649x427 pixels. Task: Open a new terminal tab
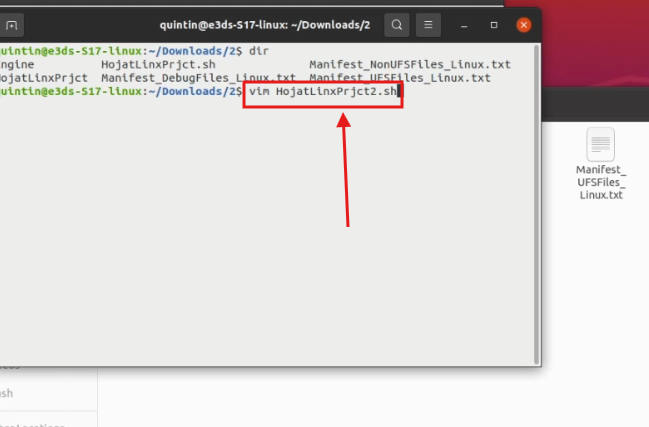(12, 25)
